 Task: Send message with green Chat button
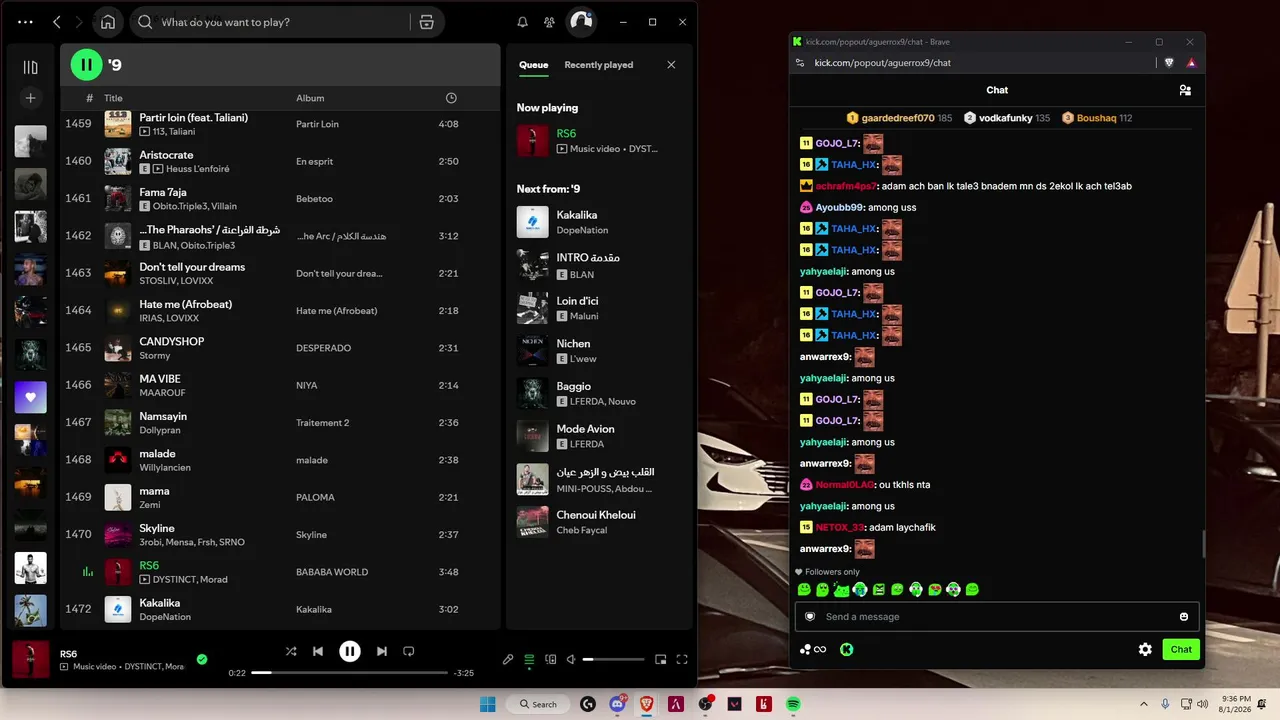(1181, 649)
